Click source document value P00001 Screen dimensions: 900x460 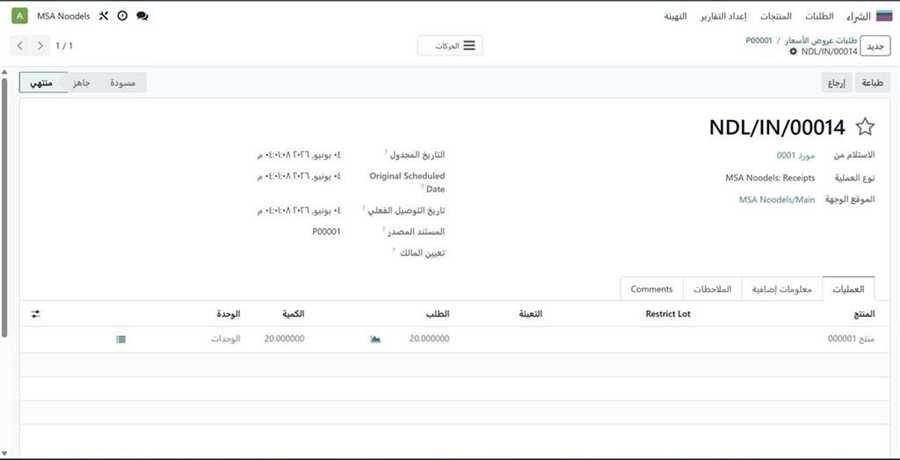[326, 231]
